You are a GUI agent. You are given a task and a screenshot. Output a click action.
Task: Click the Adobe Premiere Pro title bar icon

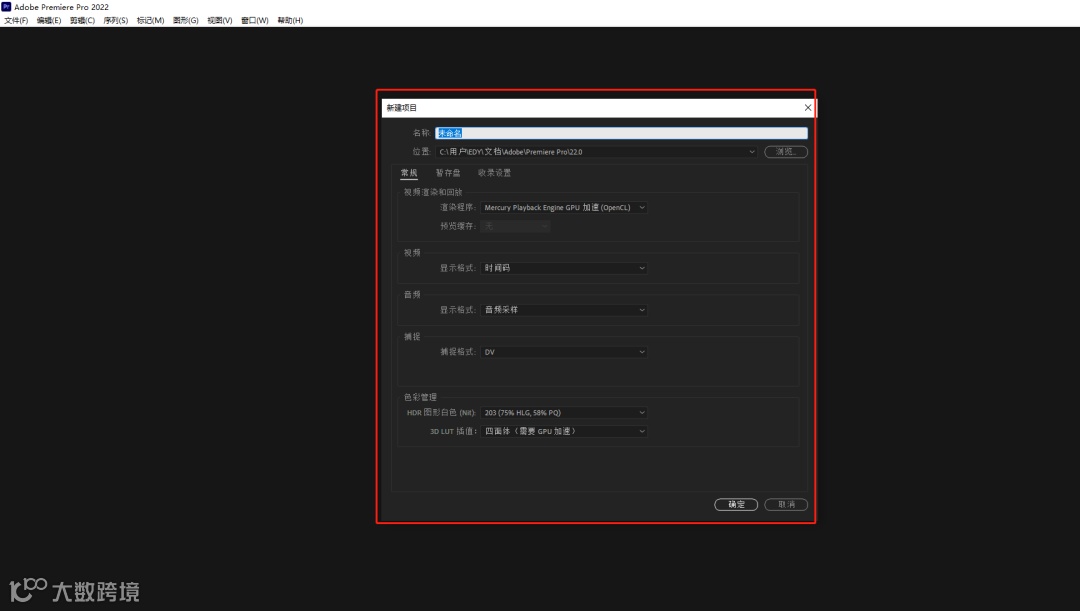click(x=6, y=7)
